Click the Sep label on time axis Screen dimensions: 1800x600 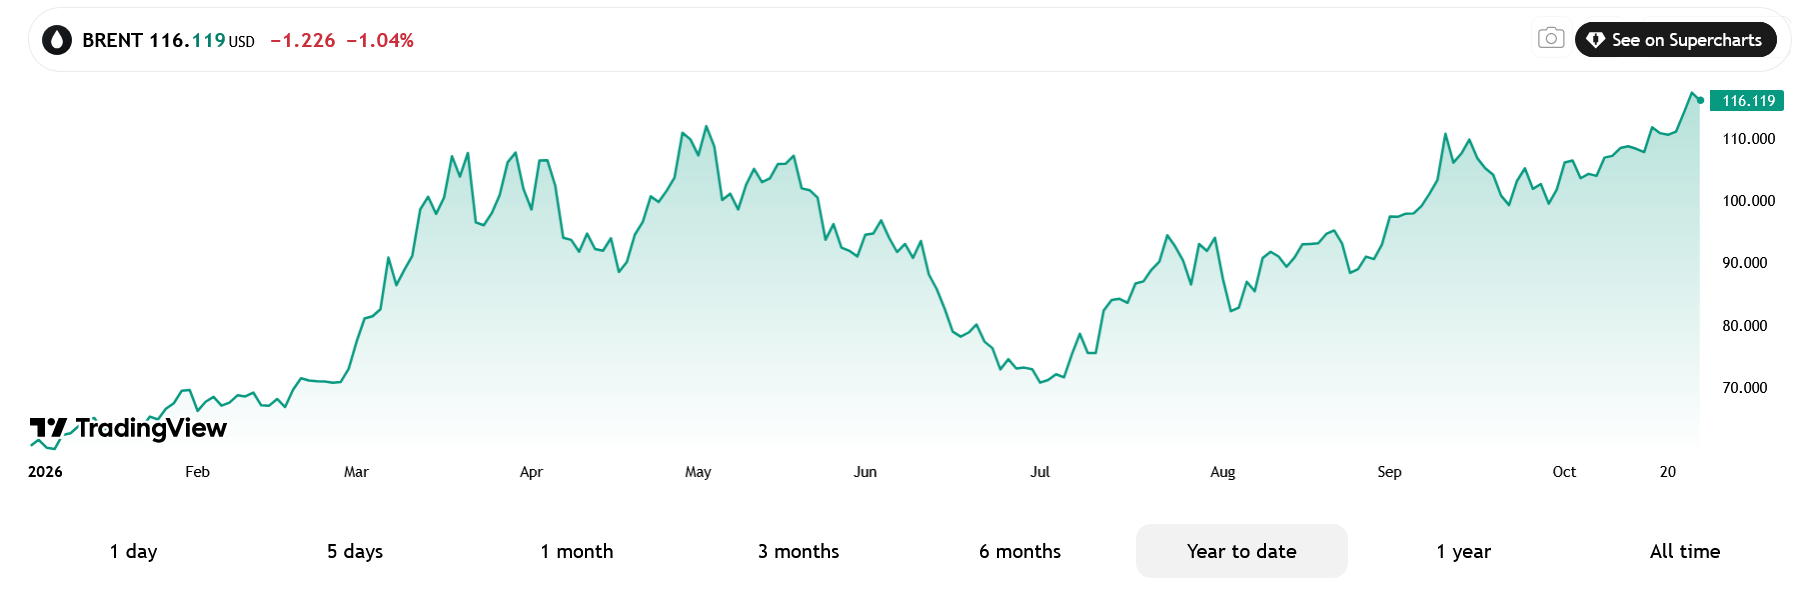1389,472
